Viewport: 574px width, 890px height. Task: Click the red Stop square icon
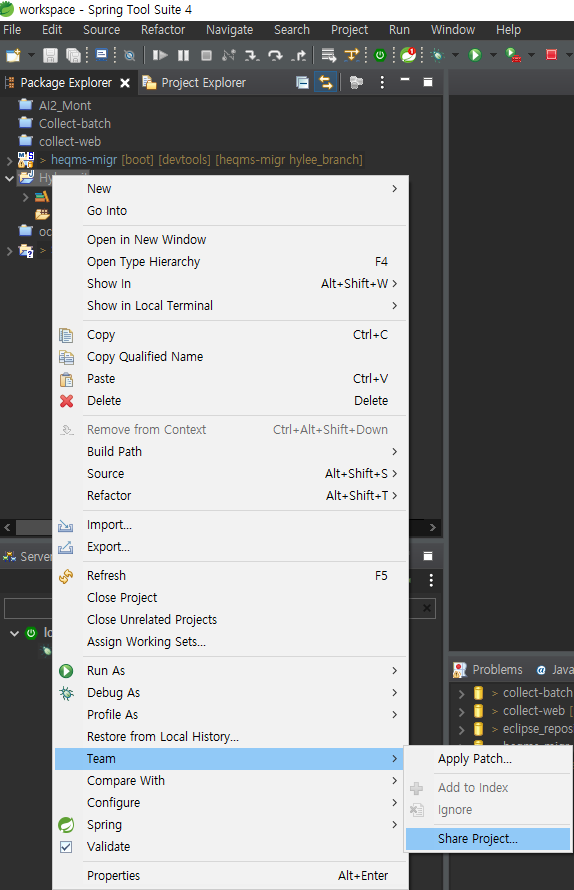pos(551,54)
